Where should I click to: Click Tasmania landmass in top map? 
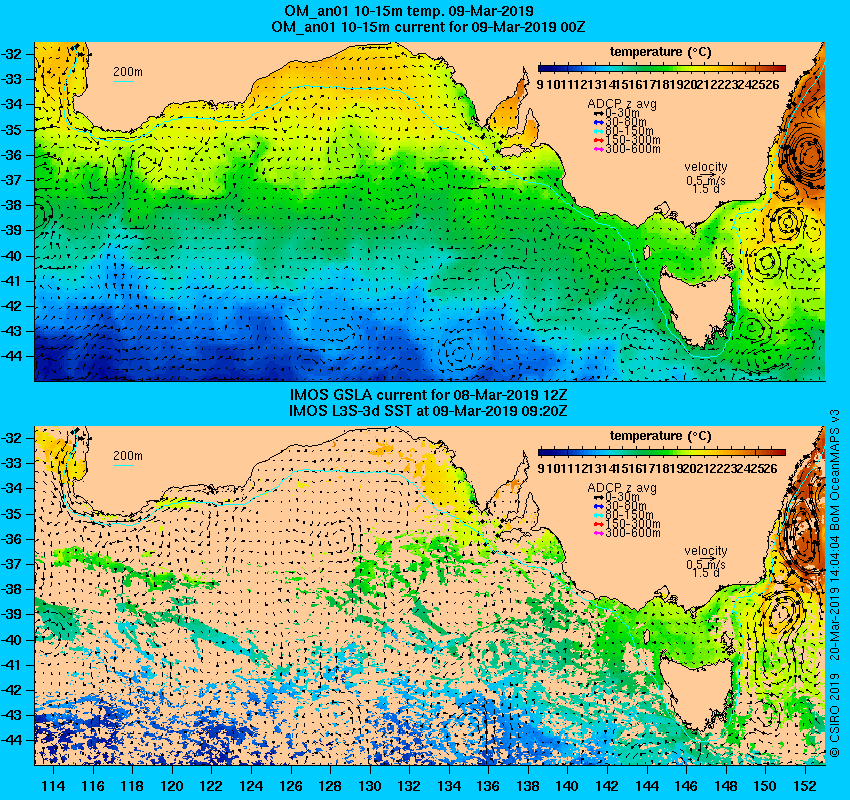697,306
